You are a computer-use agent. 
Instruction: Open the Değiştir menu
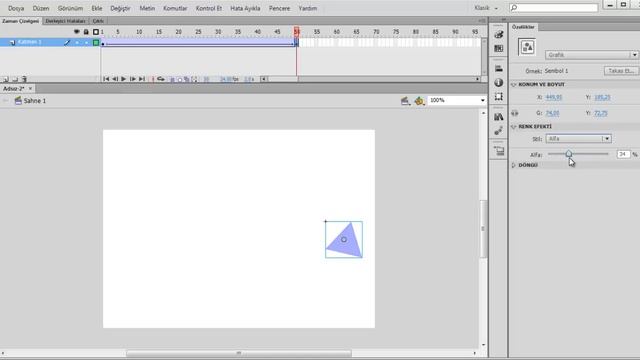[120, 8]
